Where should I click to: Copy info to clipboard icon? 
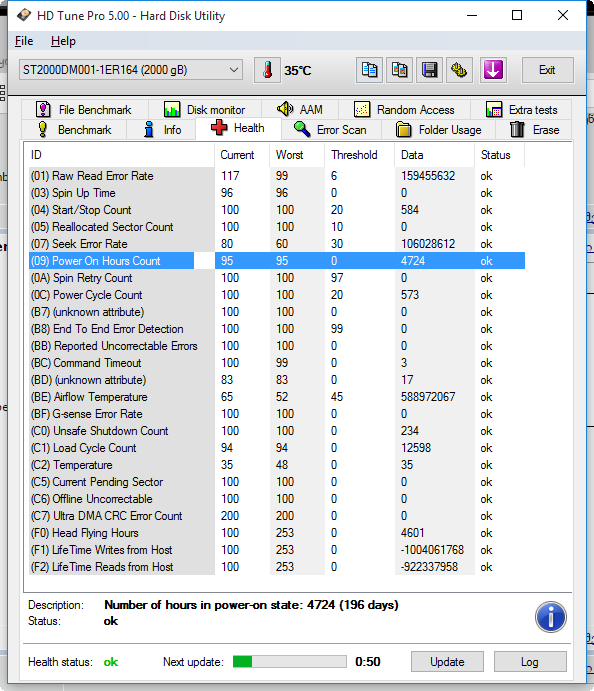(369, 70)
